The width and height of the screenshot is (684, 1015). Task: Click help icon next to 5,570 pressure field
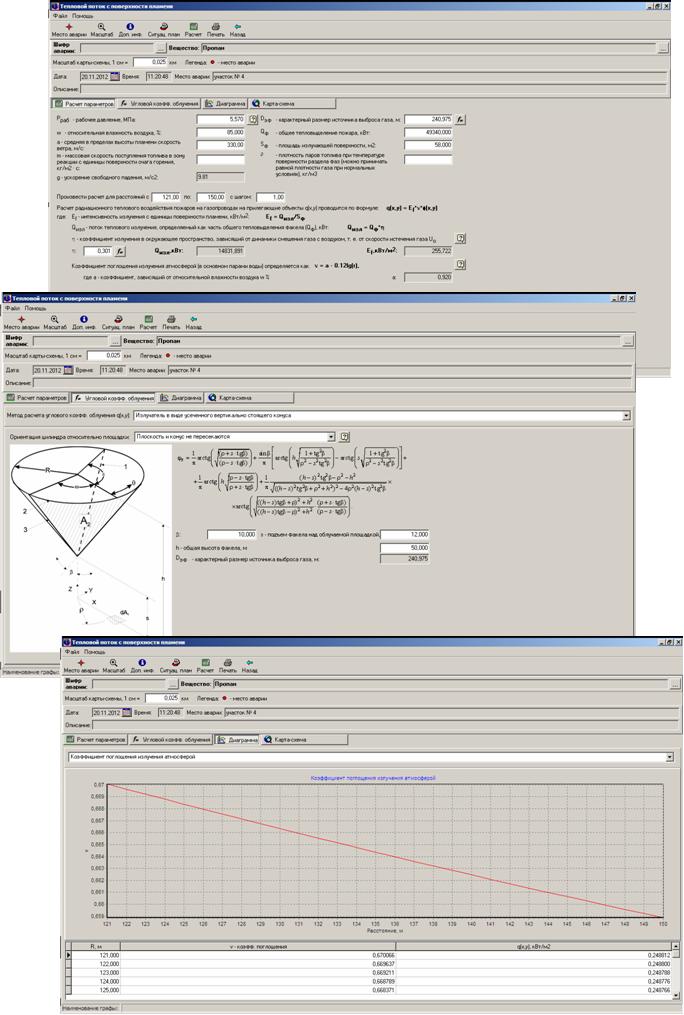tap(253, 119)
